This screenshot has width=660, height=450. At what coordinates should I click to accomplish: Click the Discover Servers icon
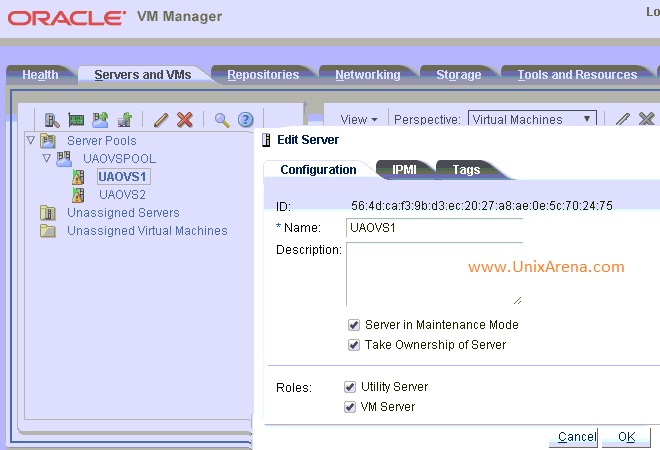[x=52, y=120]
